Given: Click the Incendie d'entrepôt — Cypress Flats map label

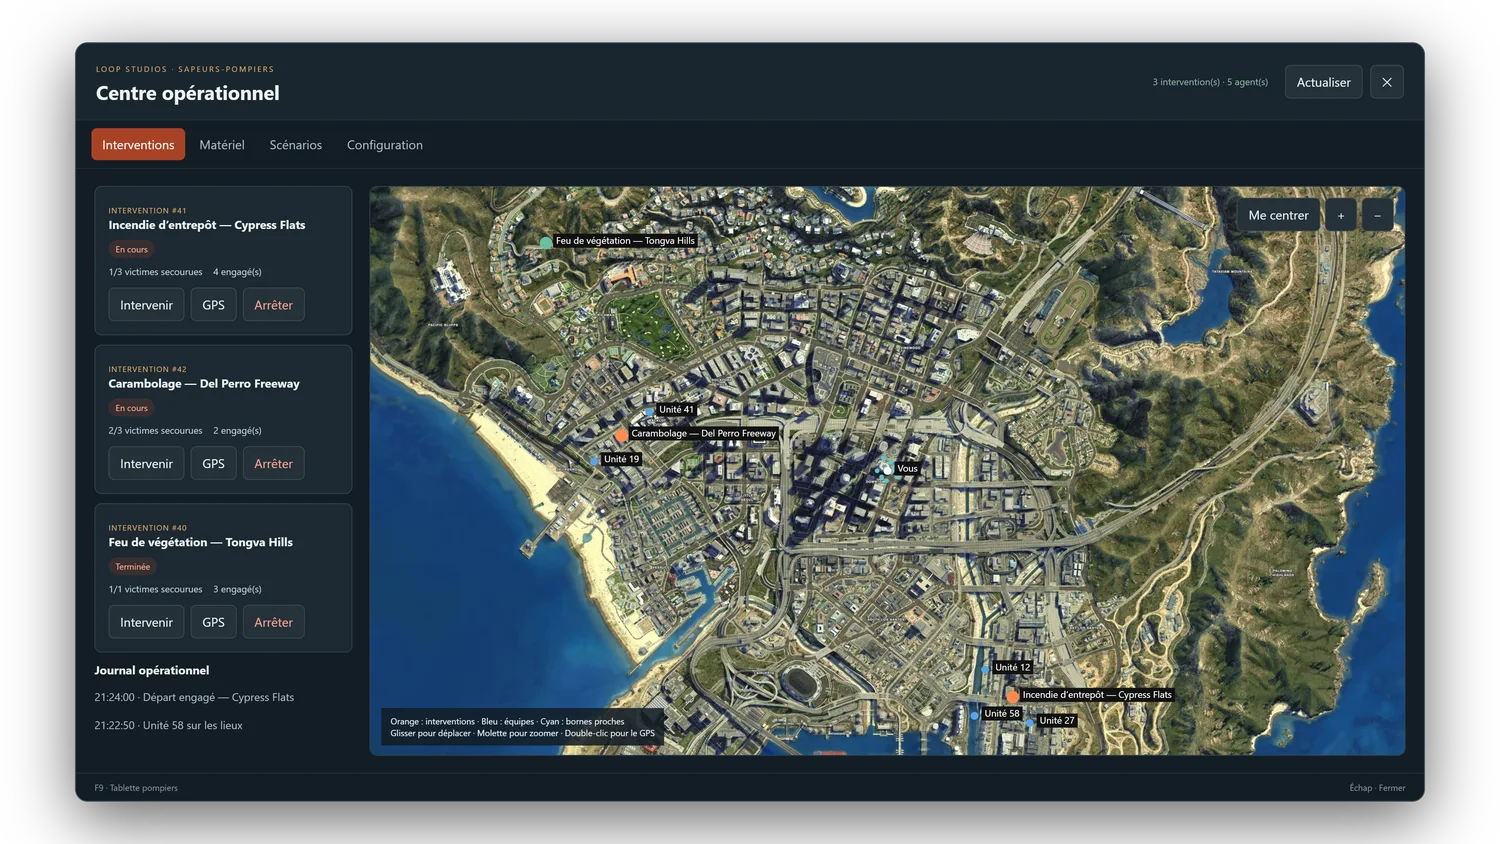Looking at the screenshot, I should [x=1097, y=694].
